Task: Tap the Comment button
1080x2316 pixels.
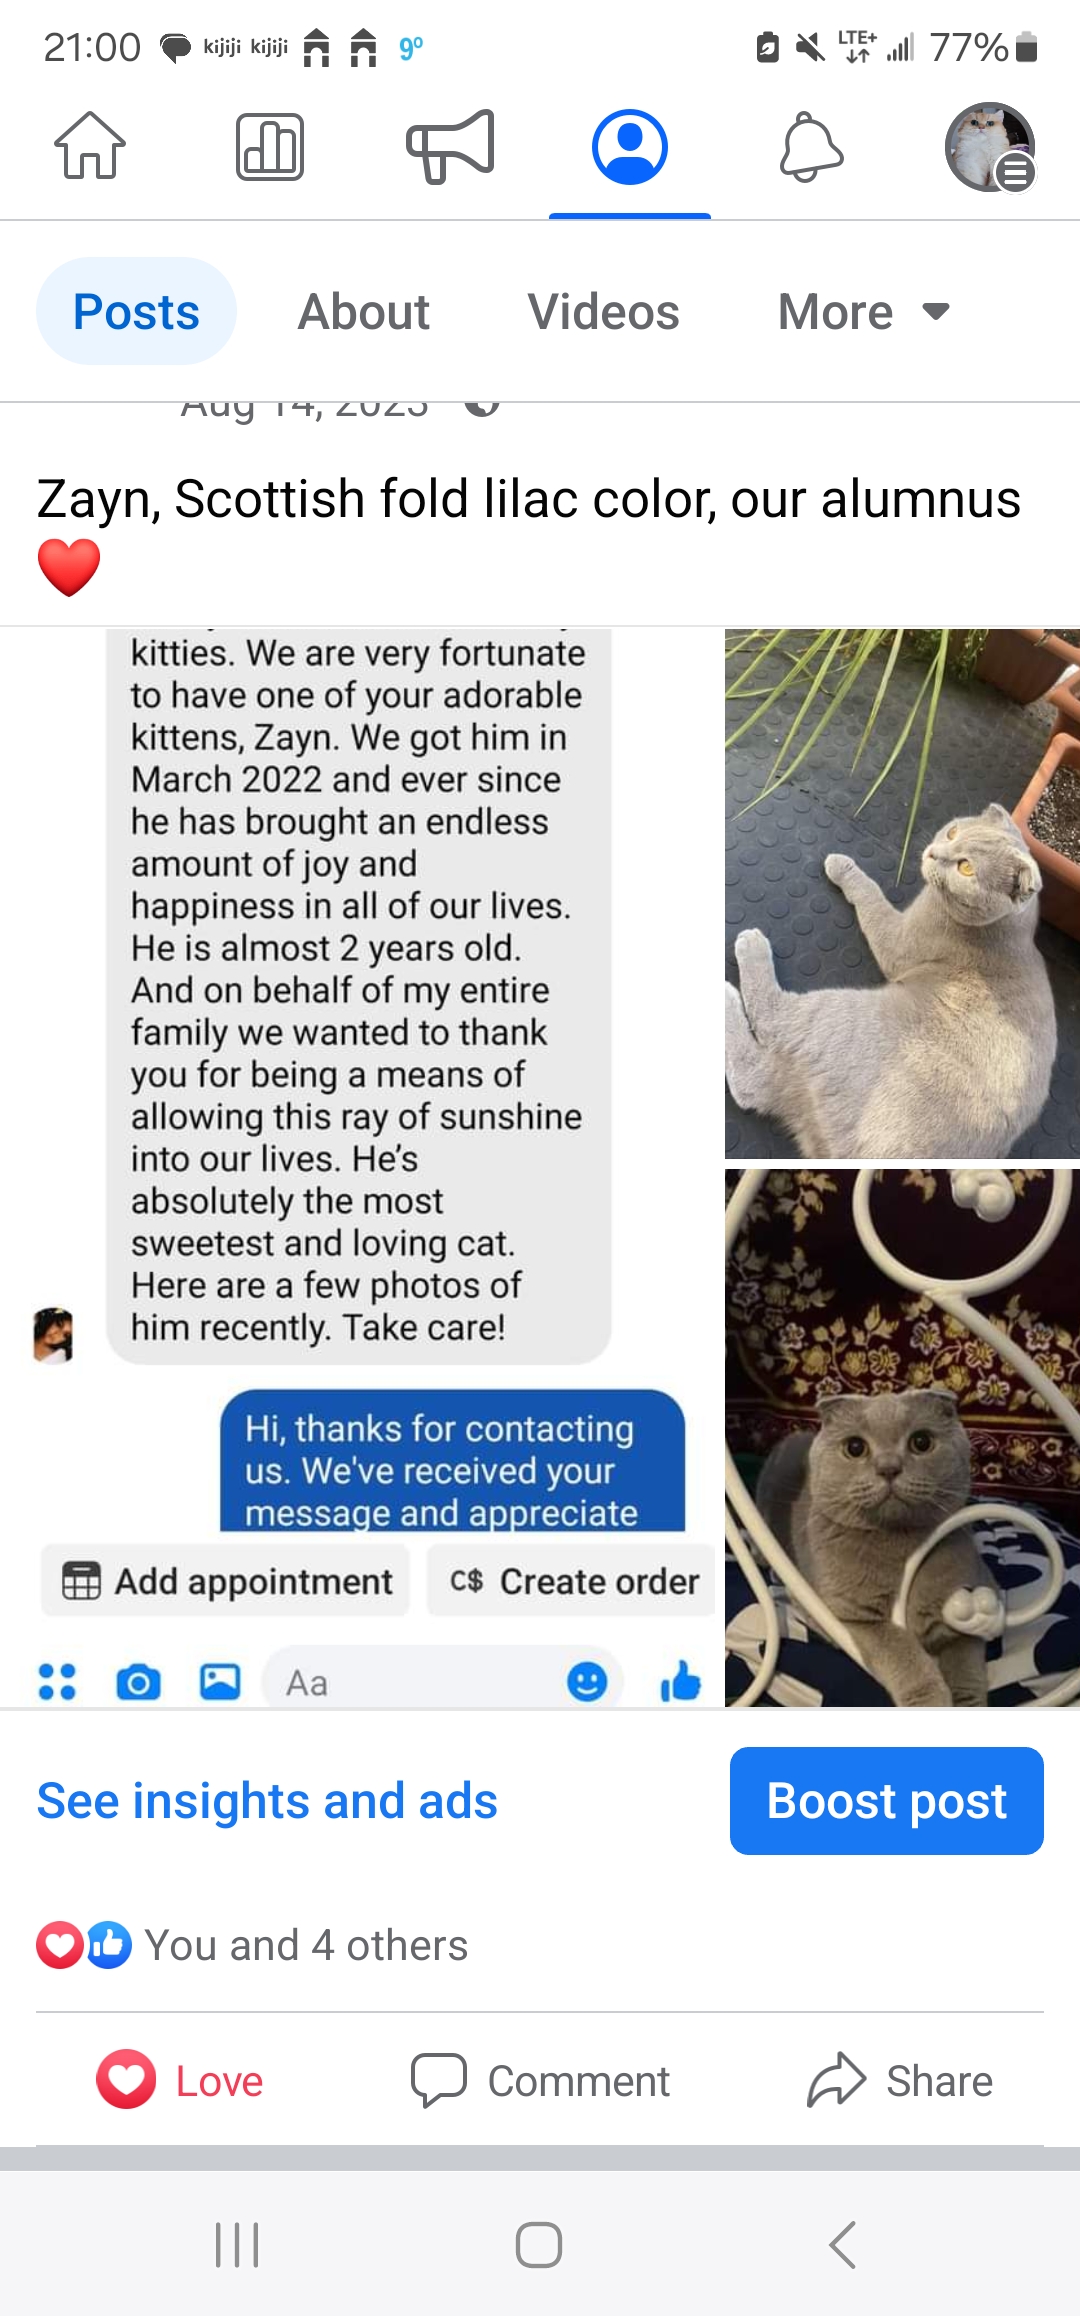Action: (540, 2081)
